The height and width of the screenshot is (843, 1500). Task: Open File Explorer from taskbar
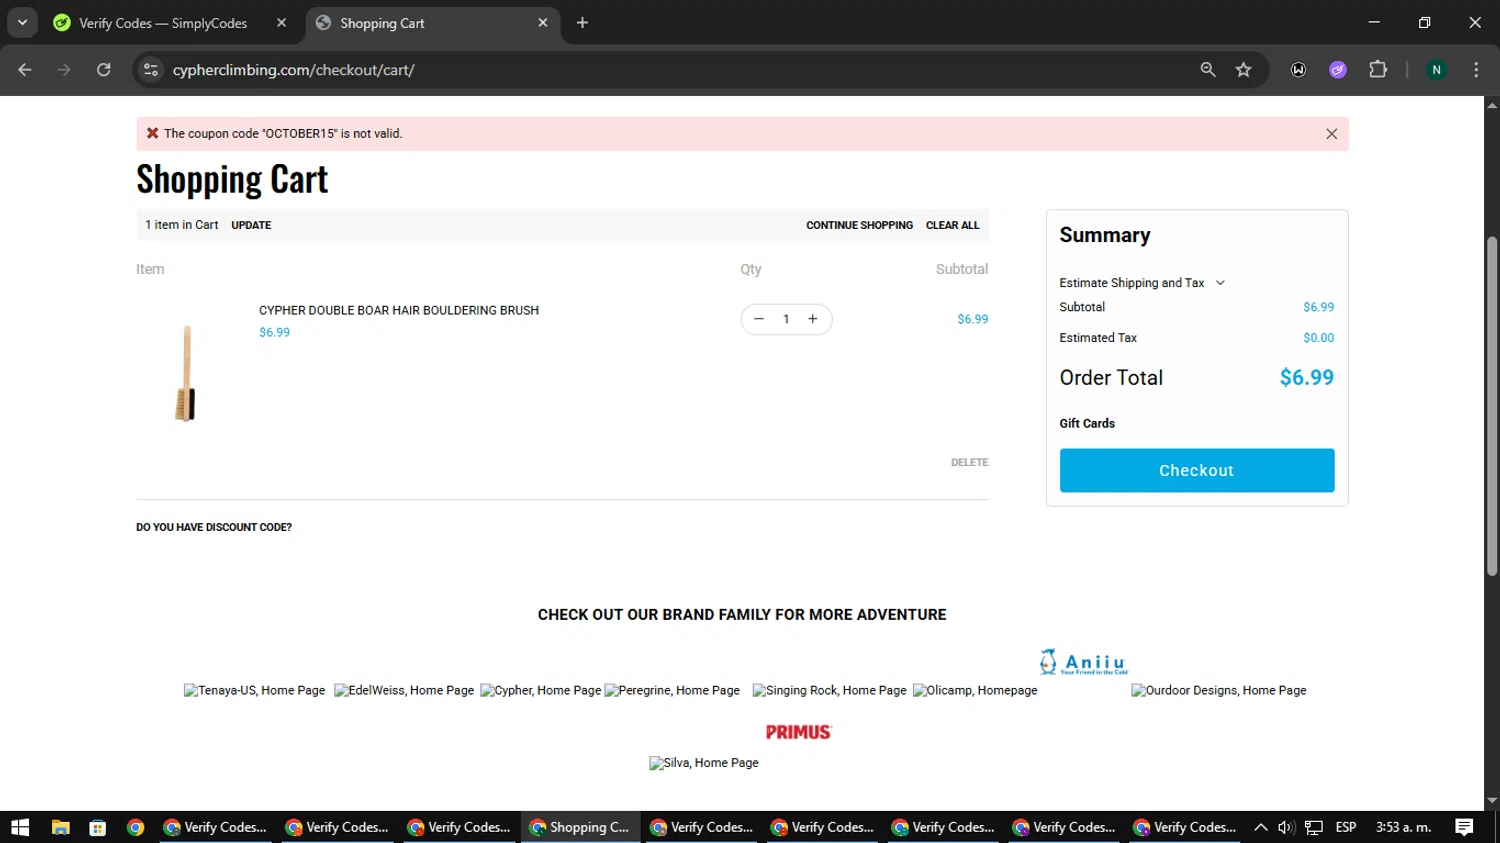coord(60,827)
